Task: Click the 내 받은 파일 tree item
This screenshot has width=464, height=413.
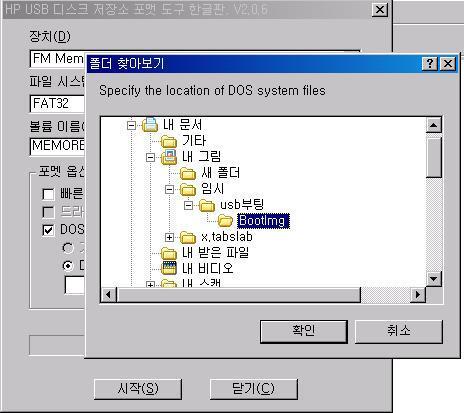Action: (x=215, y=253)
